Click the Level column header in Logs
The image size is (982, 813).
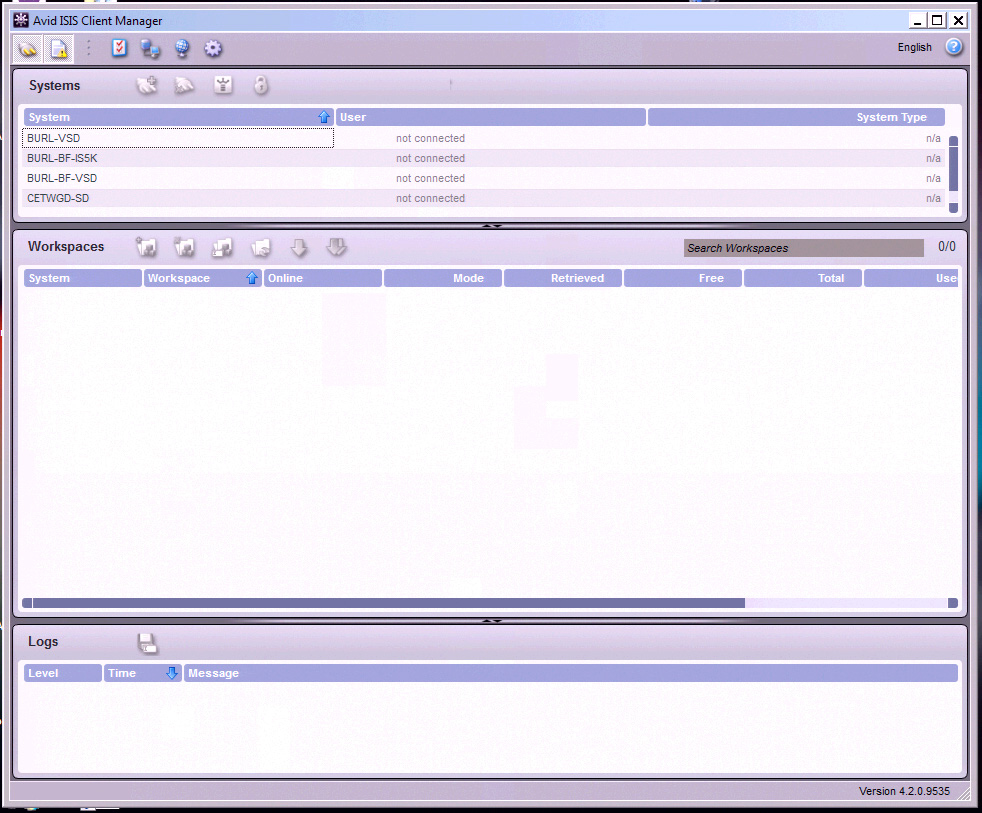coord(63,673)
